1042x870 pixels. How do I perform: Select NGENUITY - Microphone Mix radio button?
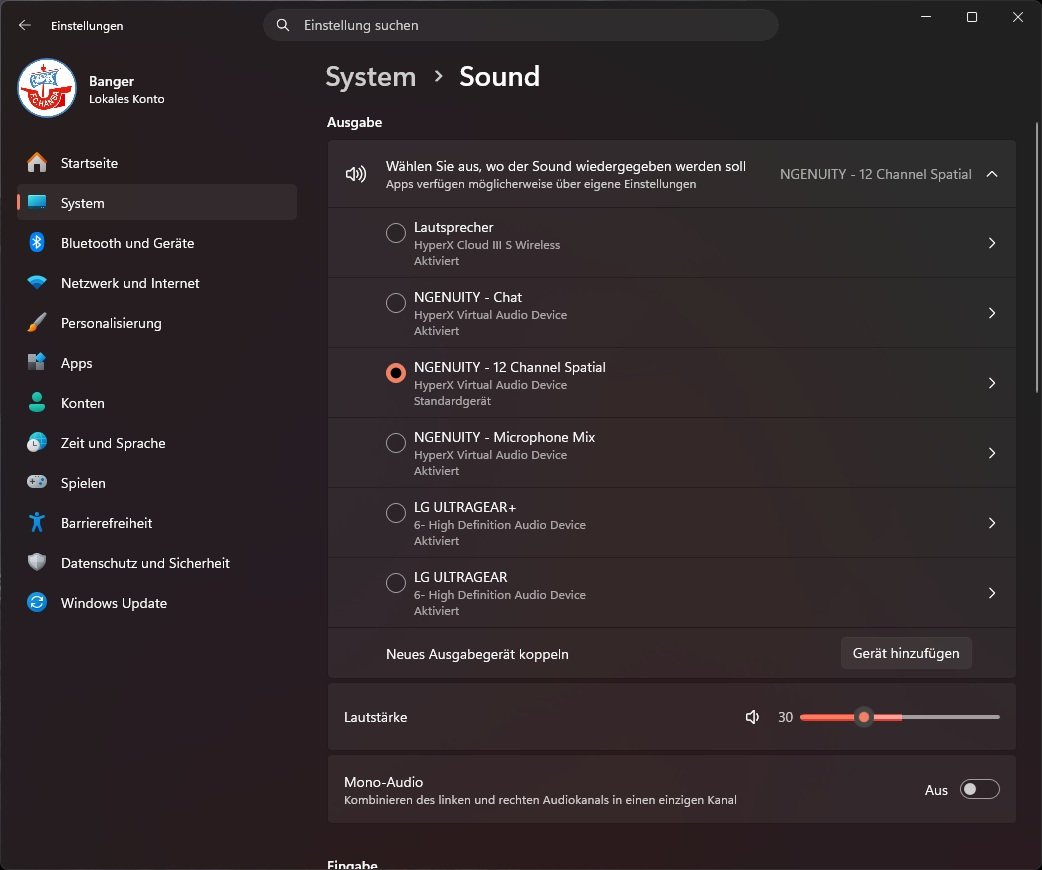point(395,443)
